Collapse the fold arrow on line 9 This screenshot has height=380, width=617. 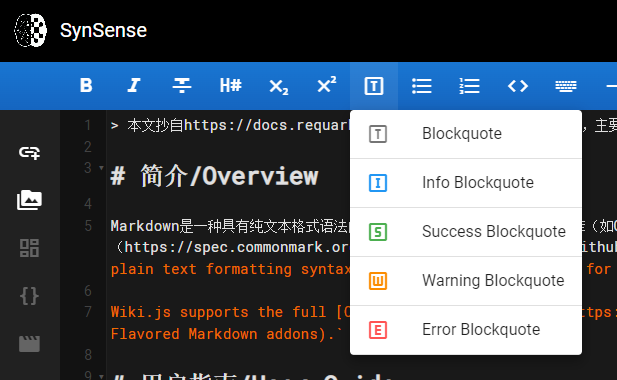point(101,376)
